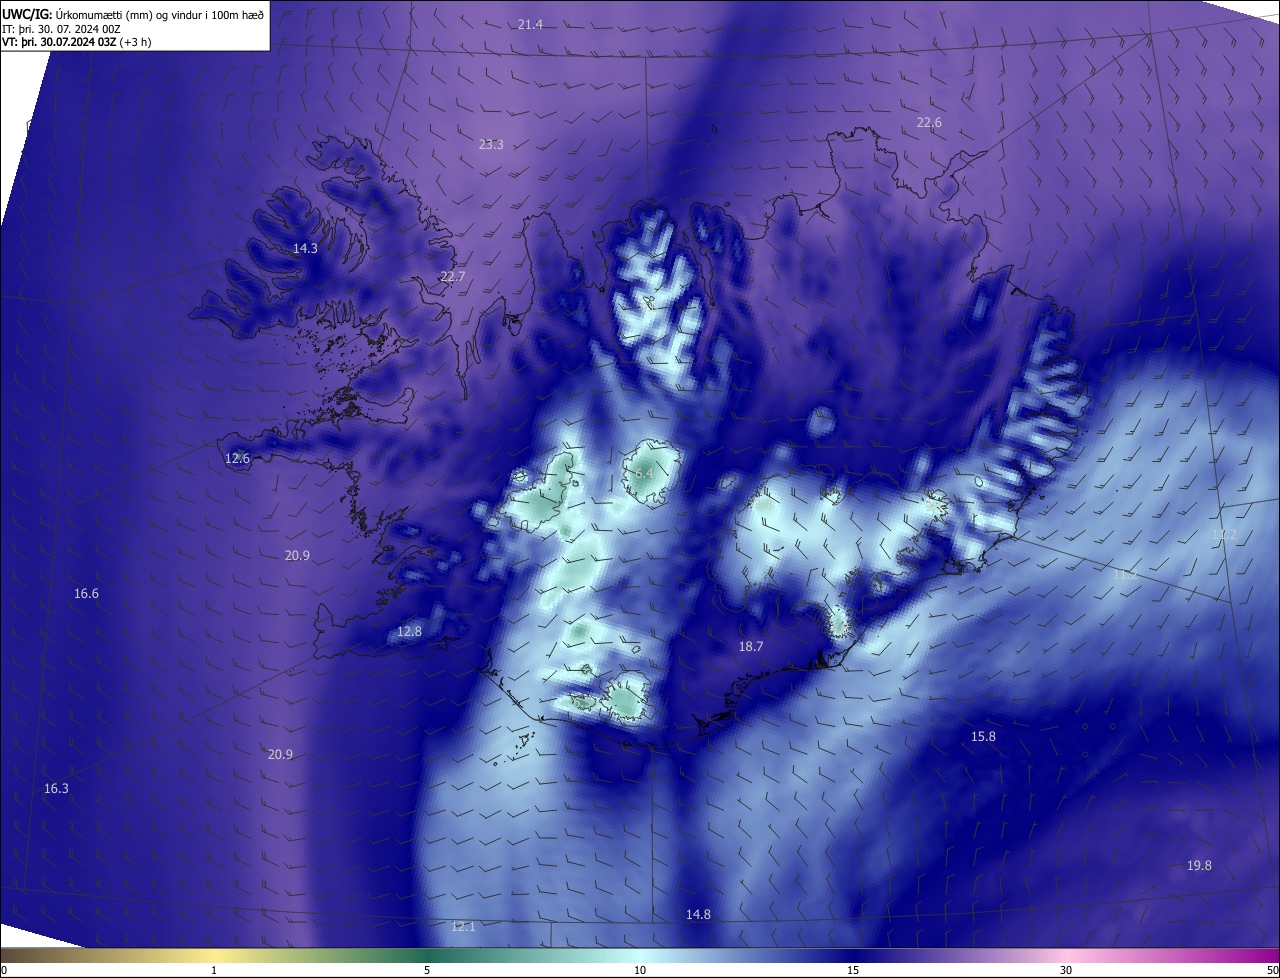The height and width of the screenshot is (978, 1280).
Task: Click the '15' tick on the color scale
Action: pos(853,970)
